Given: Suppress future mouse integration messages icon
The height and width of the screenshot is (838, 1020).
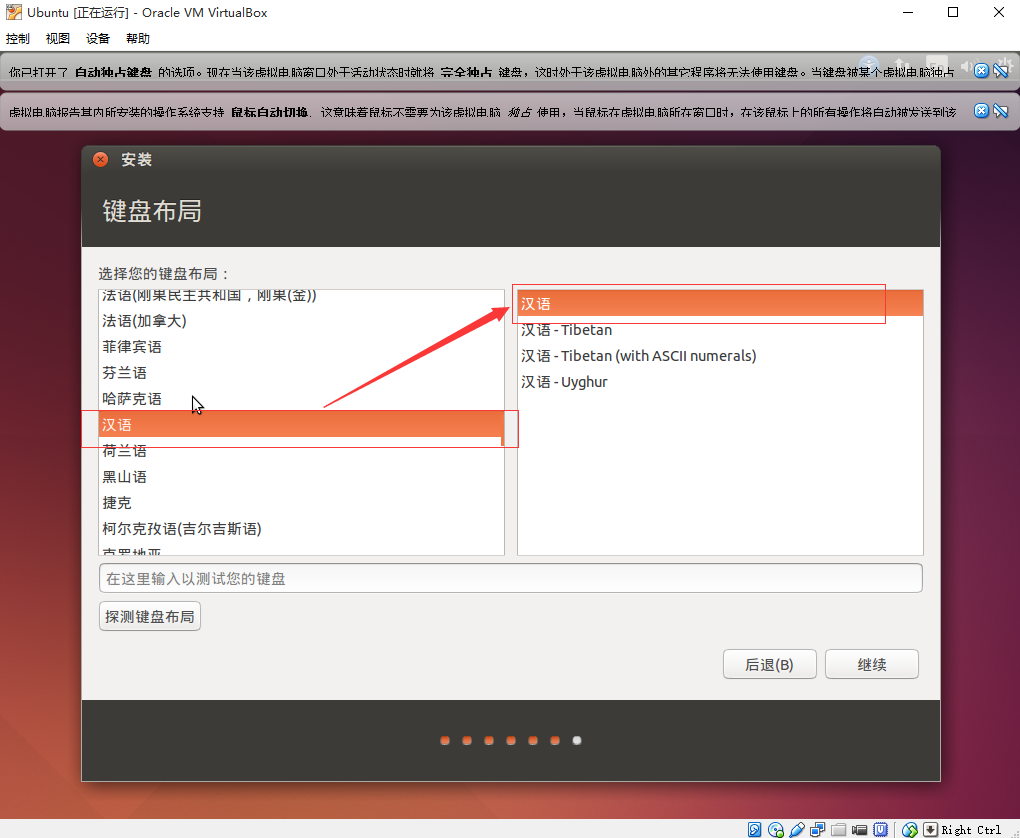Looking at the screenshot, I should click(1001, 111).
